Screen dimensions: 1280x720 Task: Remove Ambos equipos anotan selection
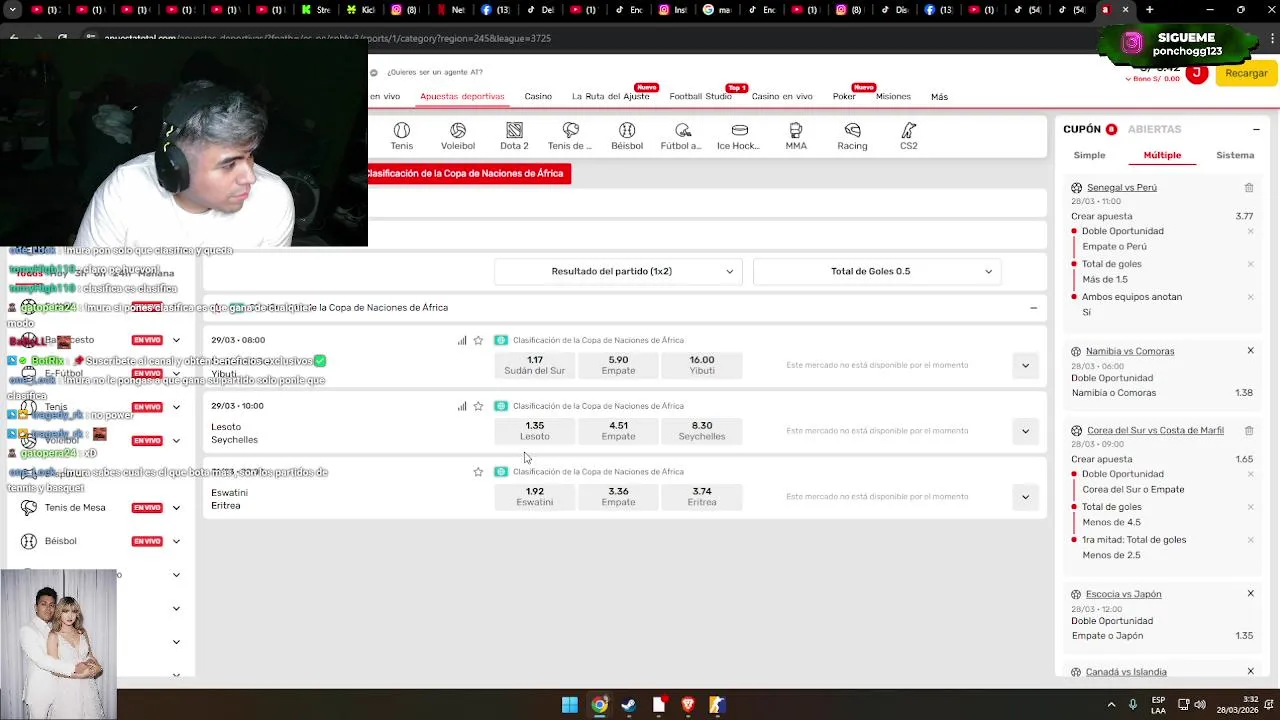(x=1250, y=297)
